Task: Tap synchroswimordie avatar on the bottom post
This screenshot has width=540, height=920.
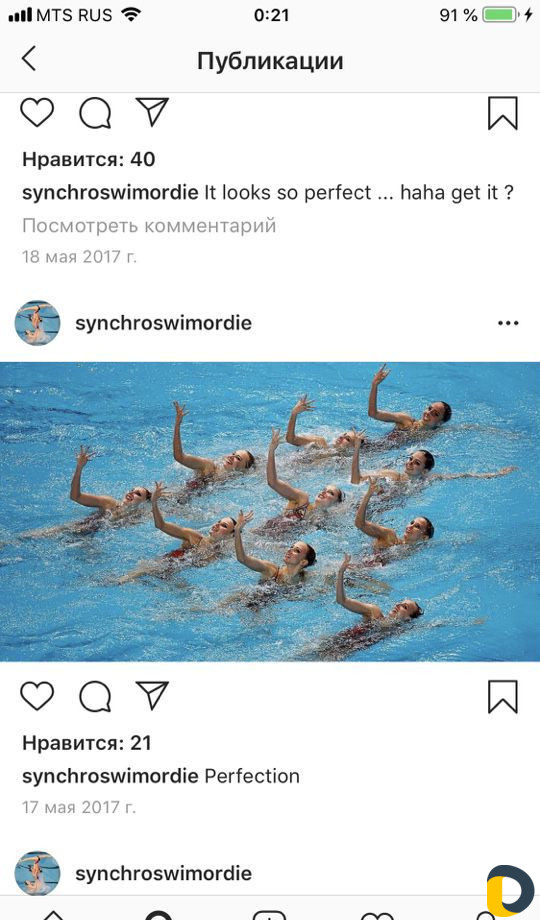Action: pyautogui.click(x=38, y=873)
